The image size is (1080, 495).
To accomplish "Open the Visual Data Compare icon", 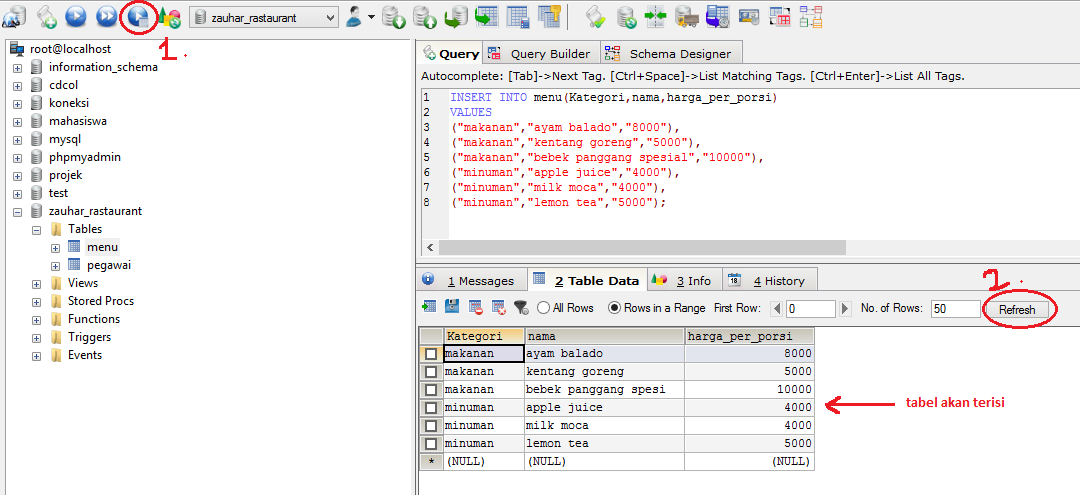I will (x=780, y=17).
